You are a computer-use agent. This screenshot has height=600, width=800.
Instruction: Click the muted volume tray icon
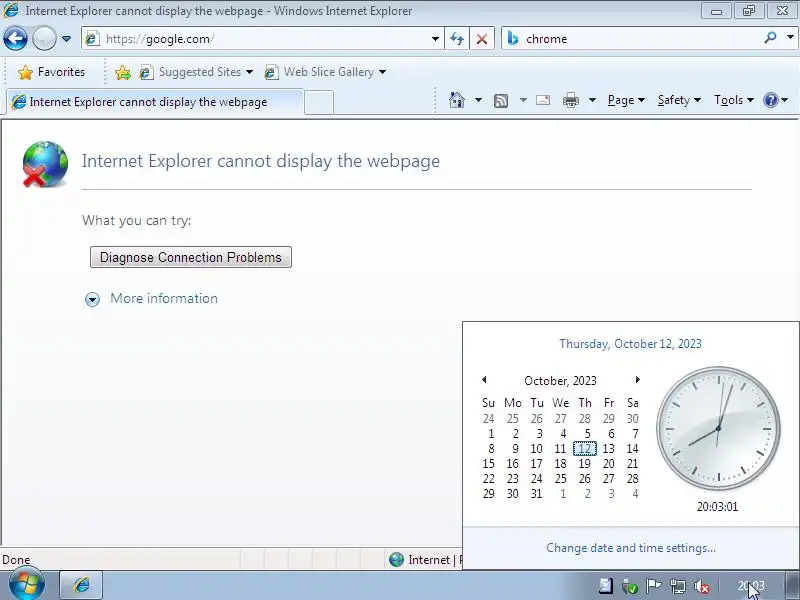pyautogui.click(x=702, y=587)
